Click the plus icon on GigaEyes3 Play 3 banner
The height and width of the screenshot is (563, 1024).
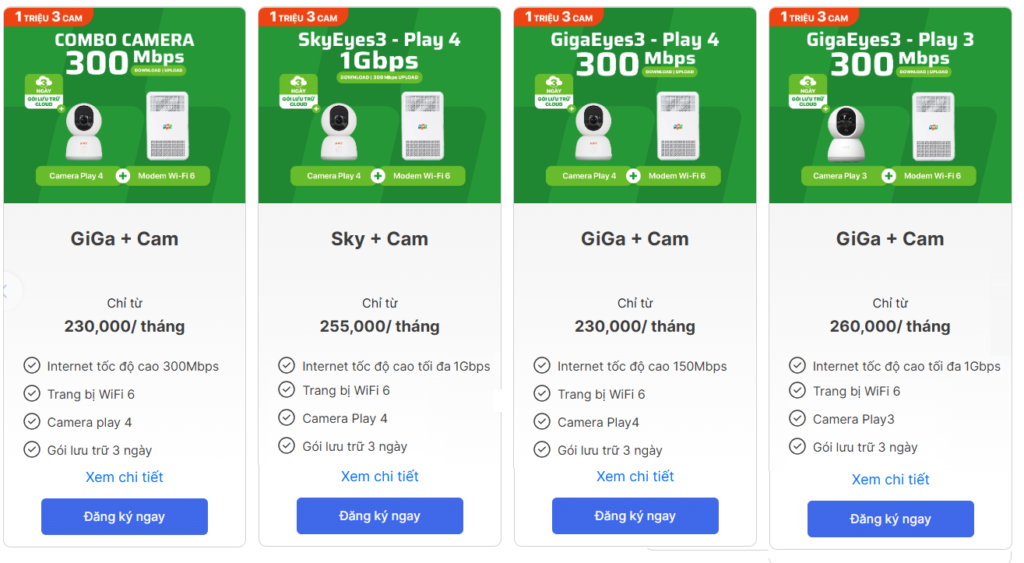point(889,176)
